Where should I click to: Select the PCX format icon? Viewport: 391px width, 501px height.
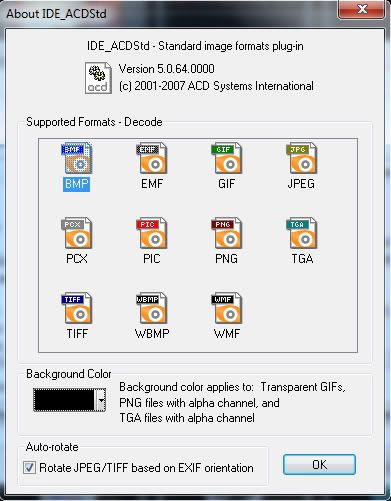(77, 233)
